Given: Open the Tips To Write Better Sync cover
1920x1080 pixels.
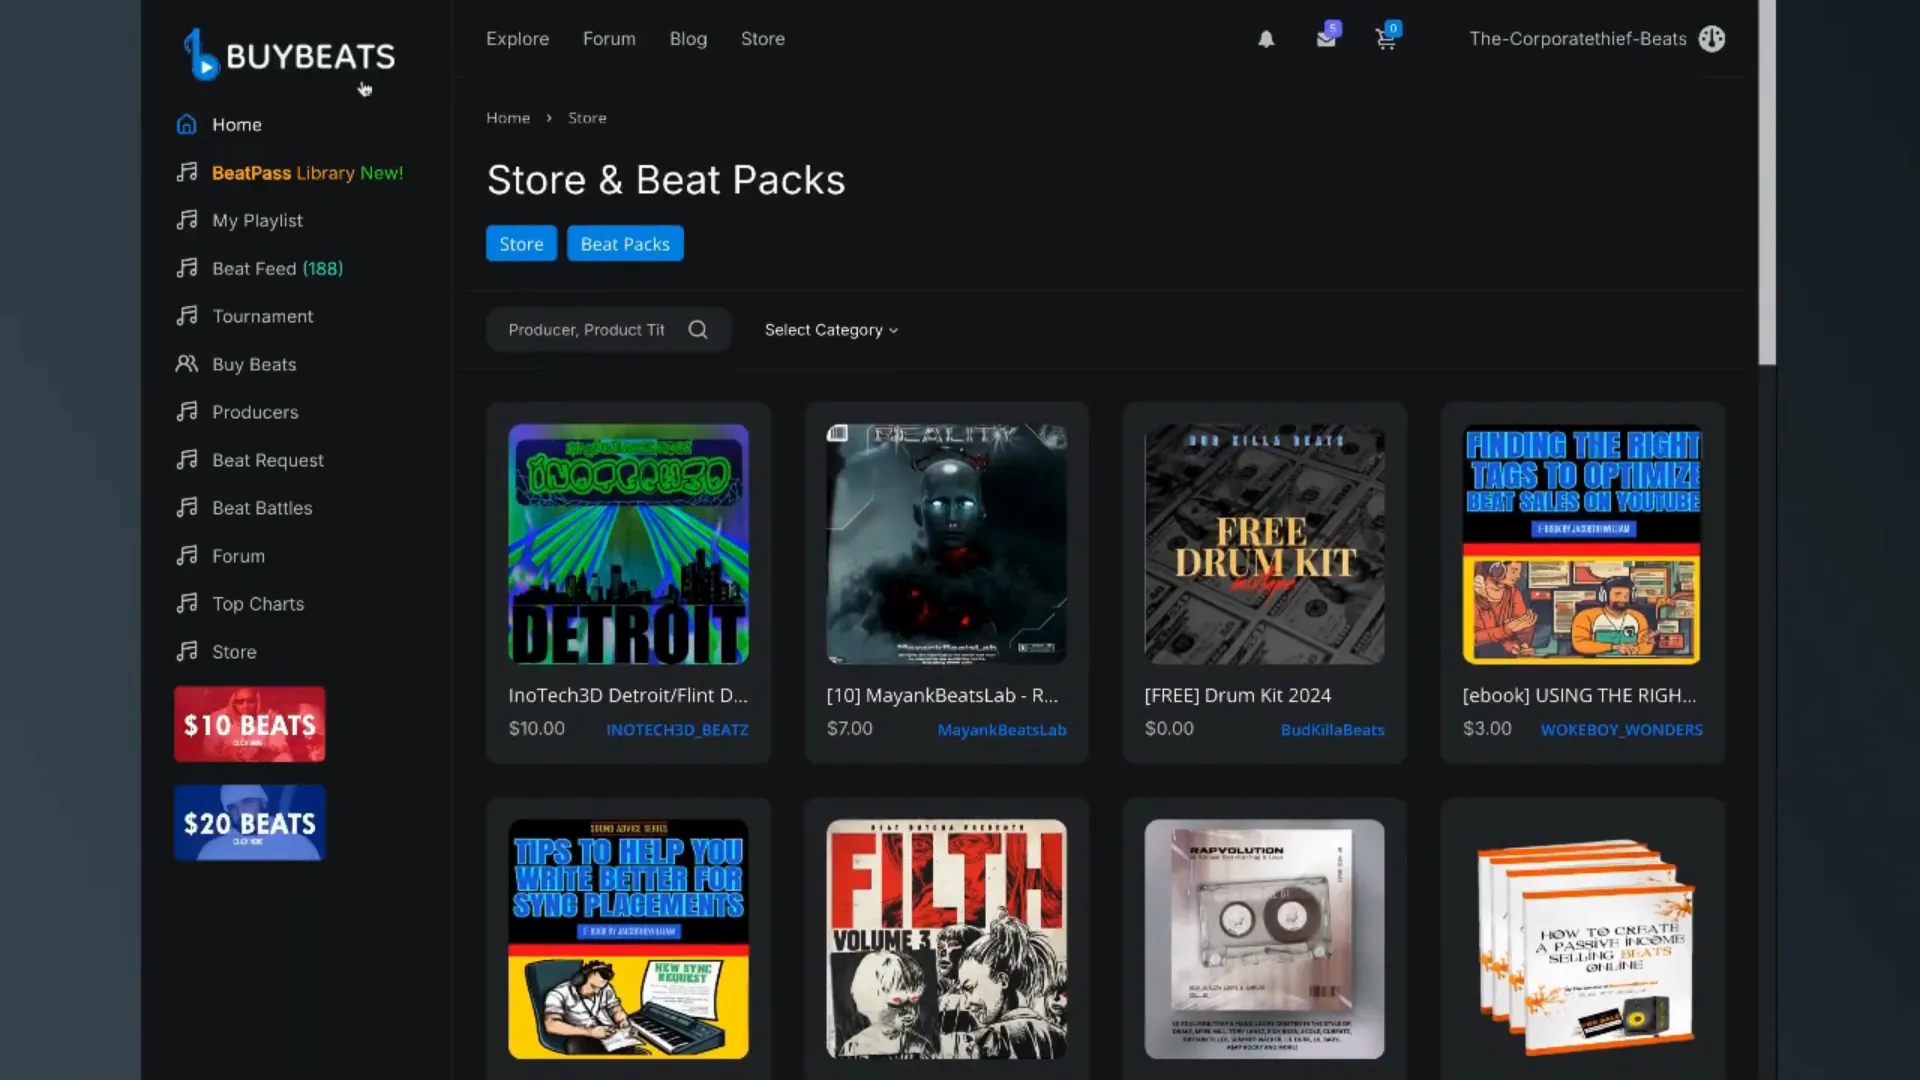Looking at the screenshot, I should point(628,939).
